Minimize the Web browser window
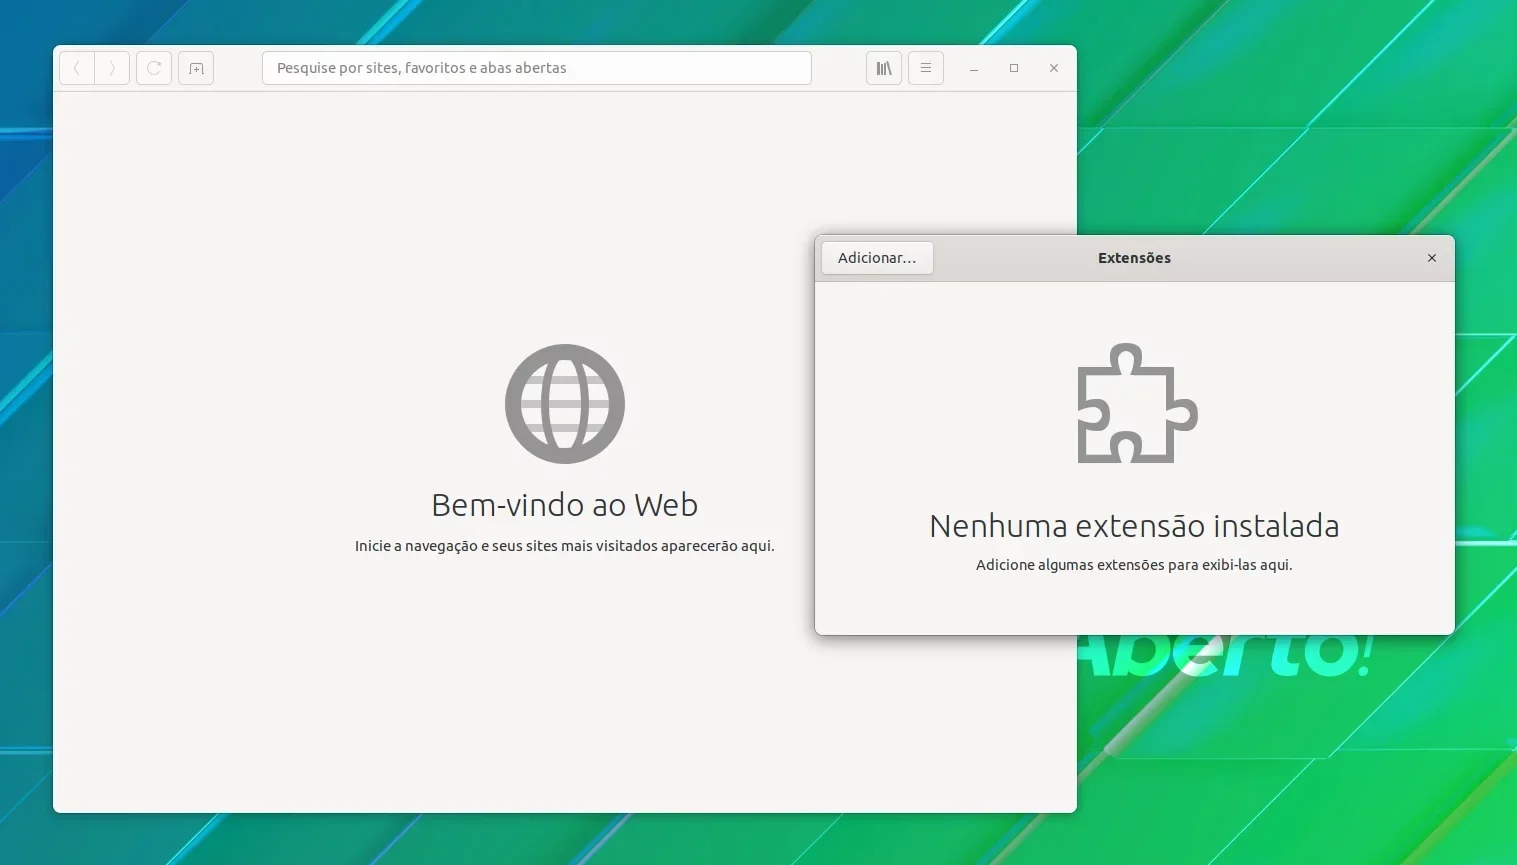The height and width of the screenshot is (865, 1517). tap(974, 68)
